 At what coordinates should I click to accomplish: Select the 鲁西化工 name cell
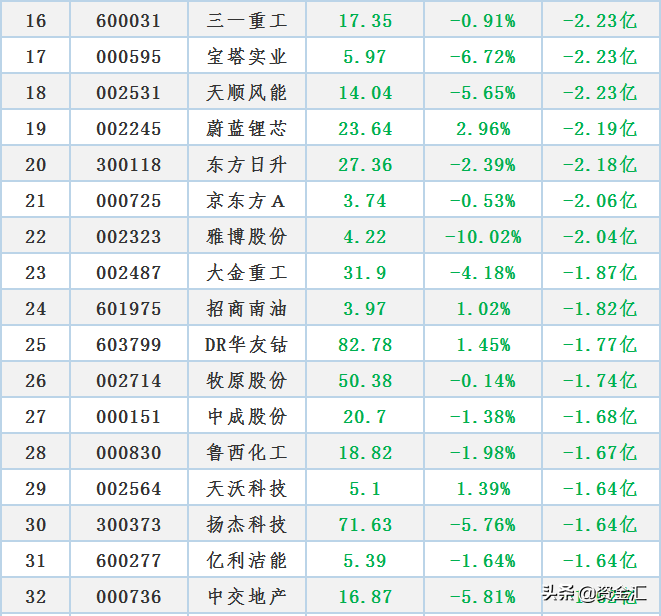click(247, 453)
